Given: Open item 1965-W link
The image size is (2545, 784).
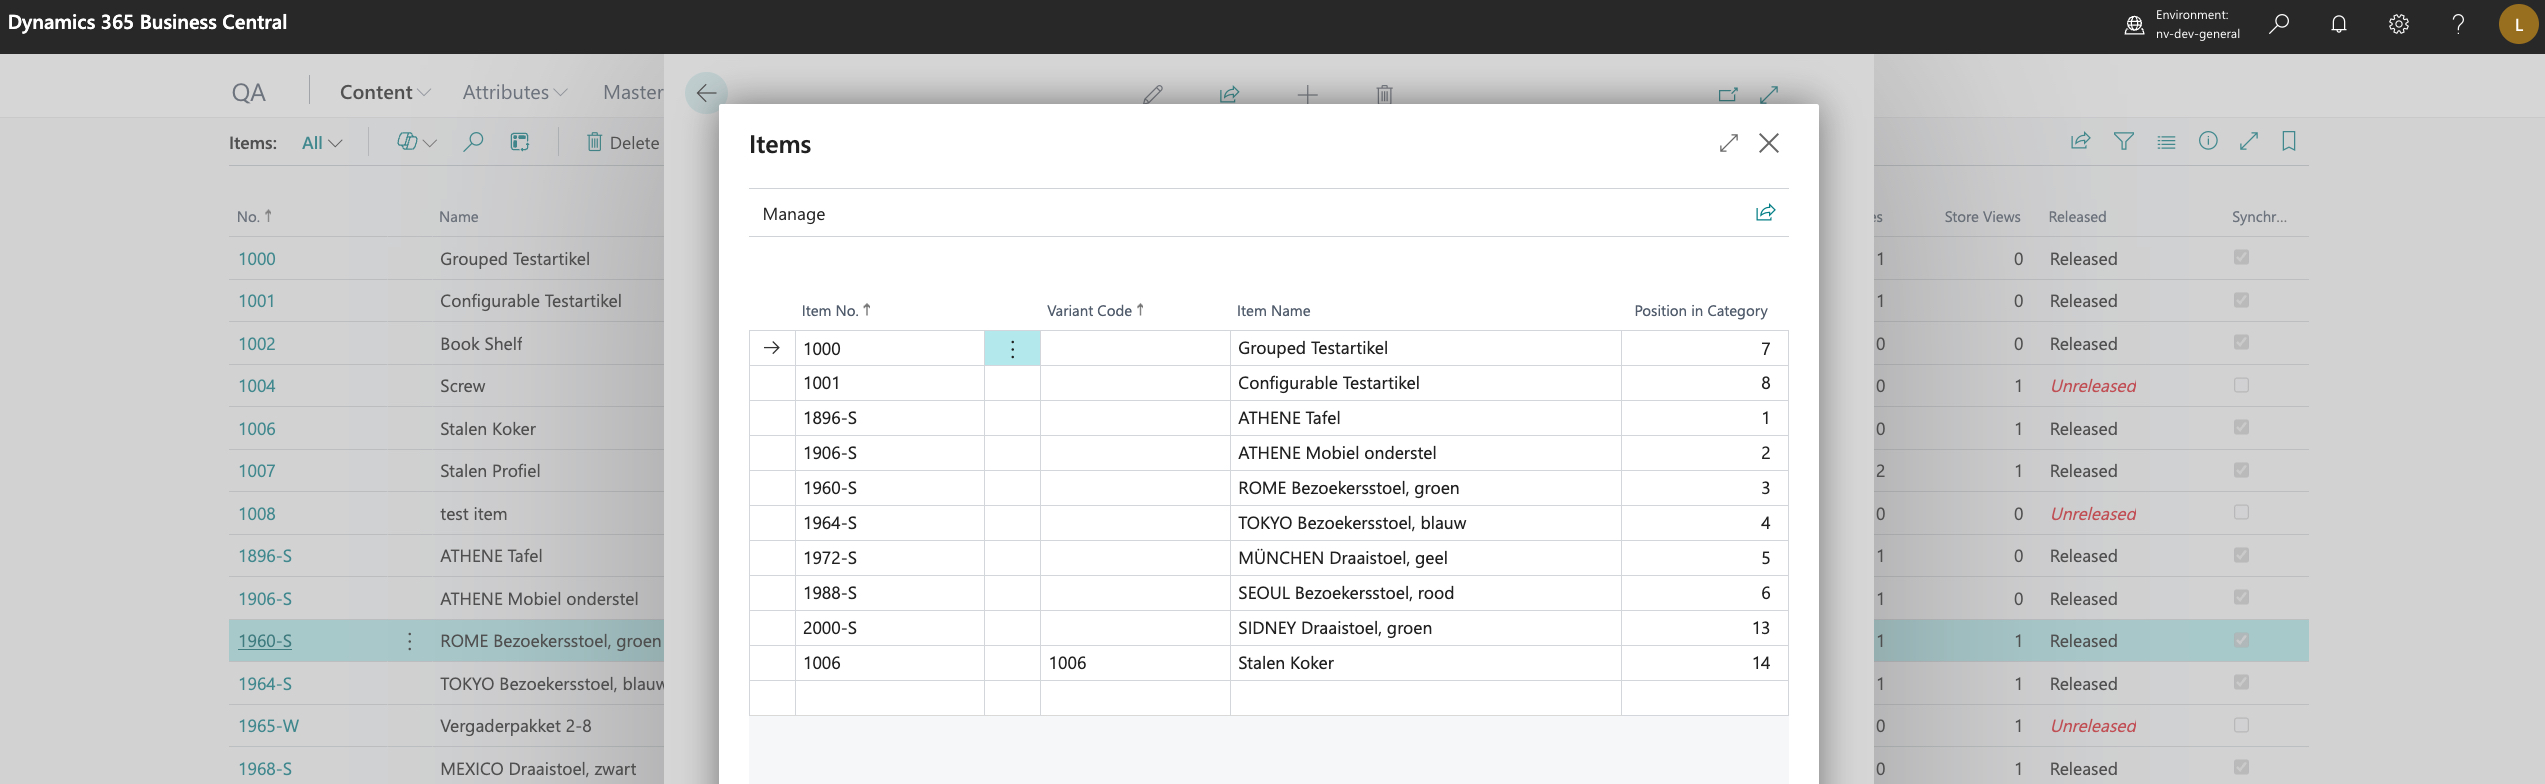Looking at the screenshot, I should point(268,726).
